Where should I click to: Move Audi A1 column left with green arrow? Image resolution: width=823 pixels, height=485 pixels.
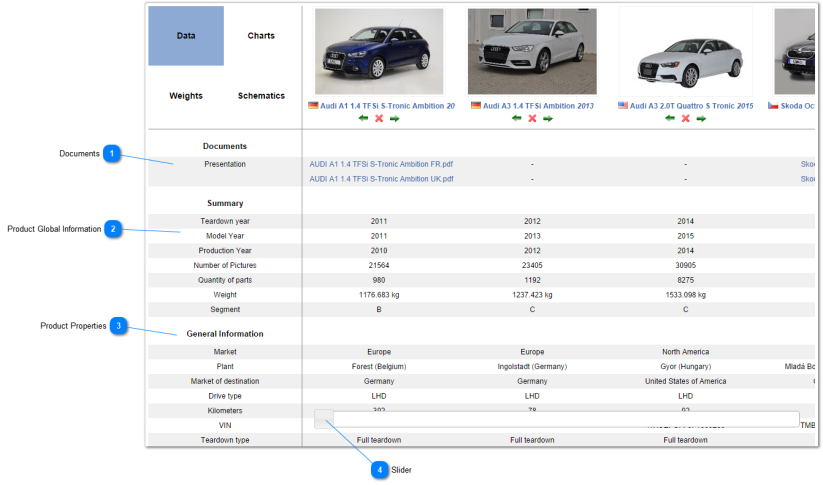tap(363, 118)
